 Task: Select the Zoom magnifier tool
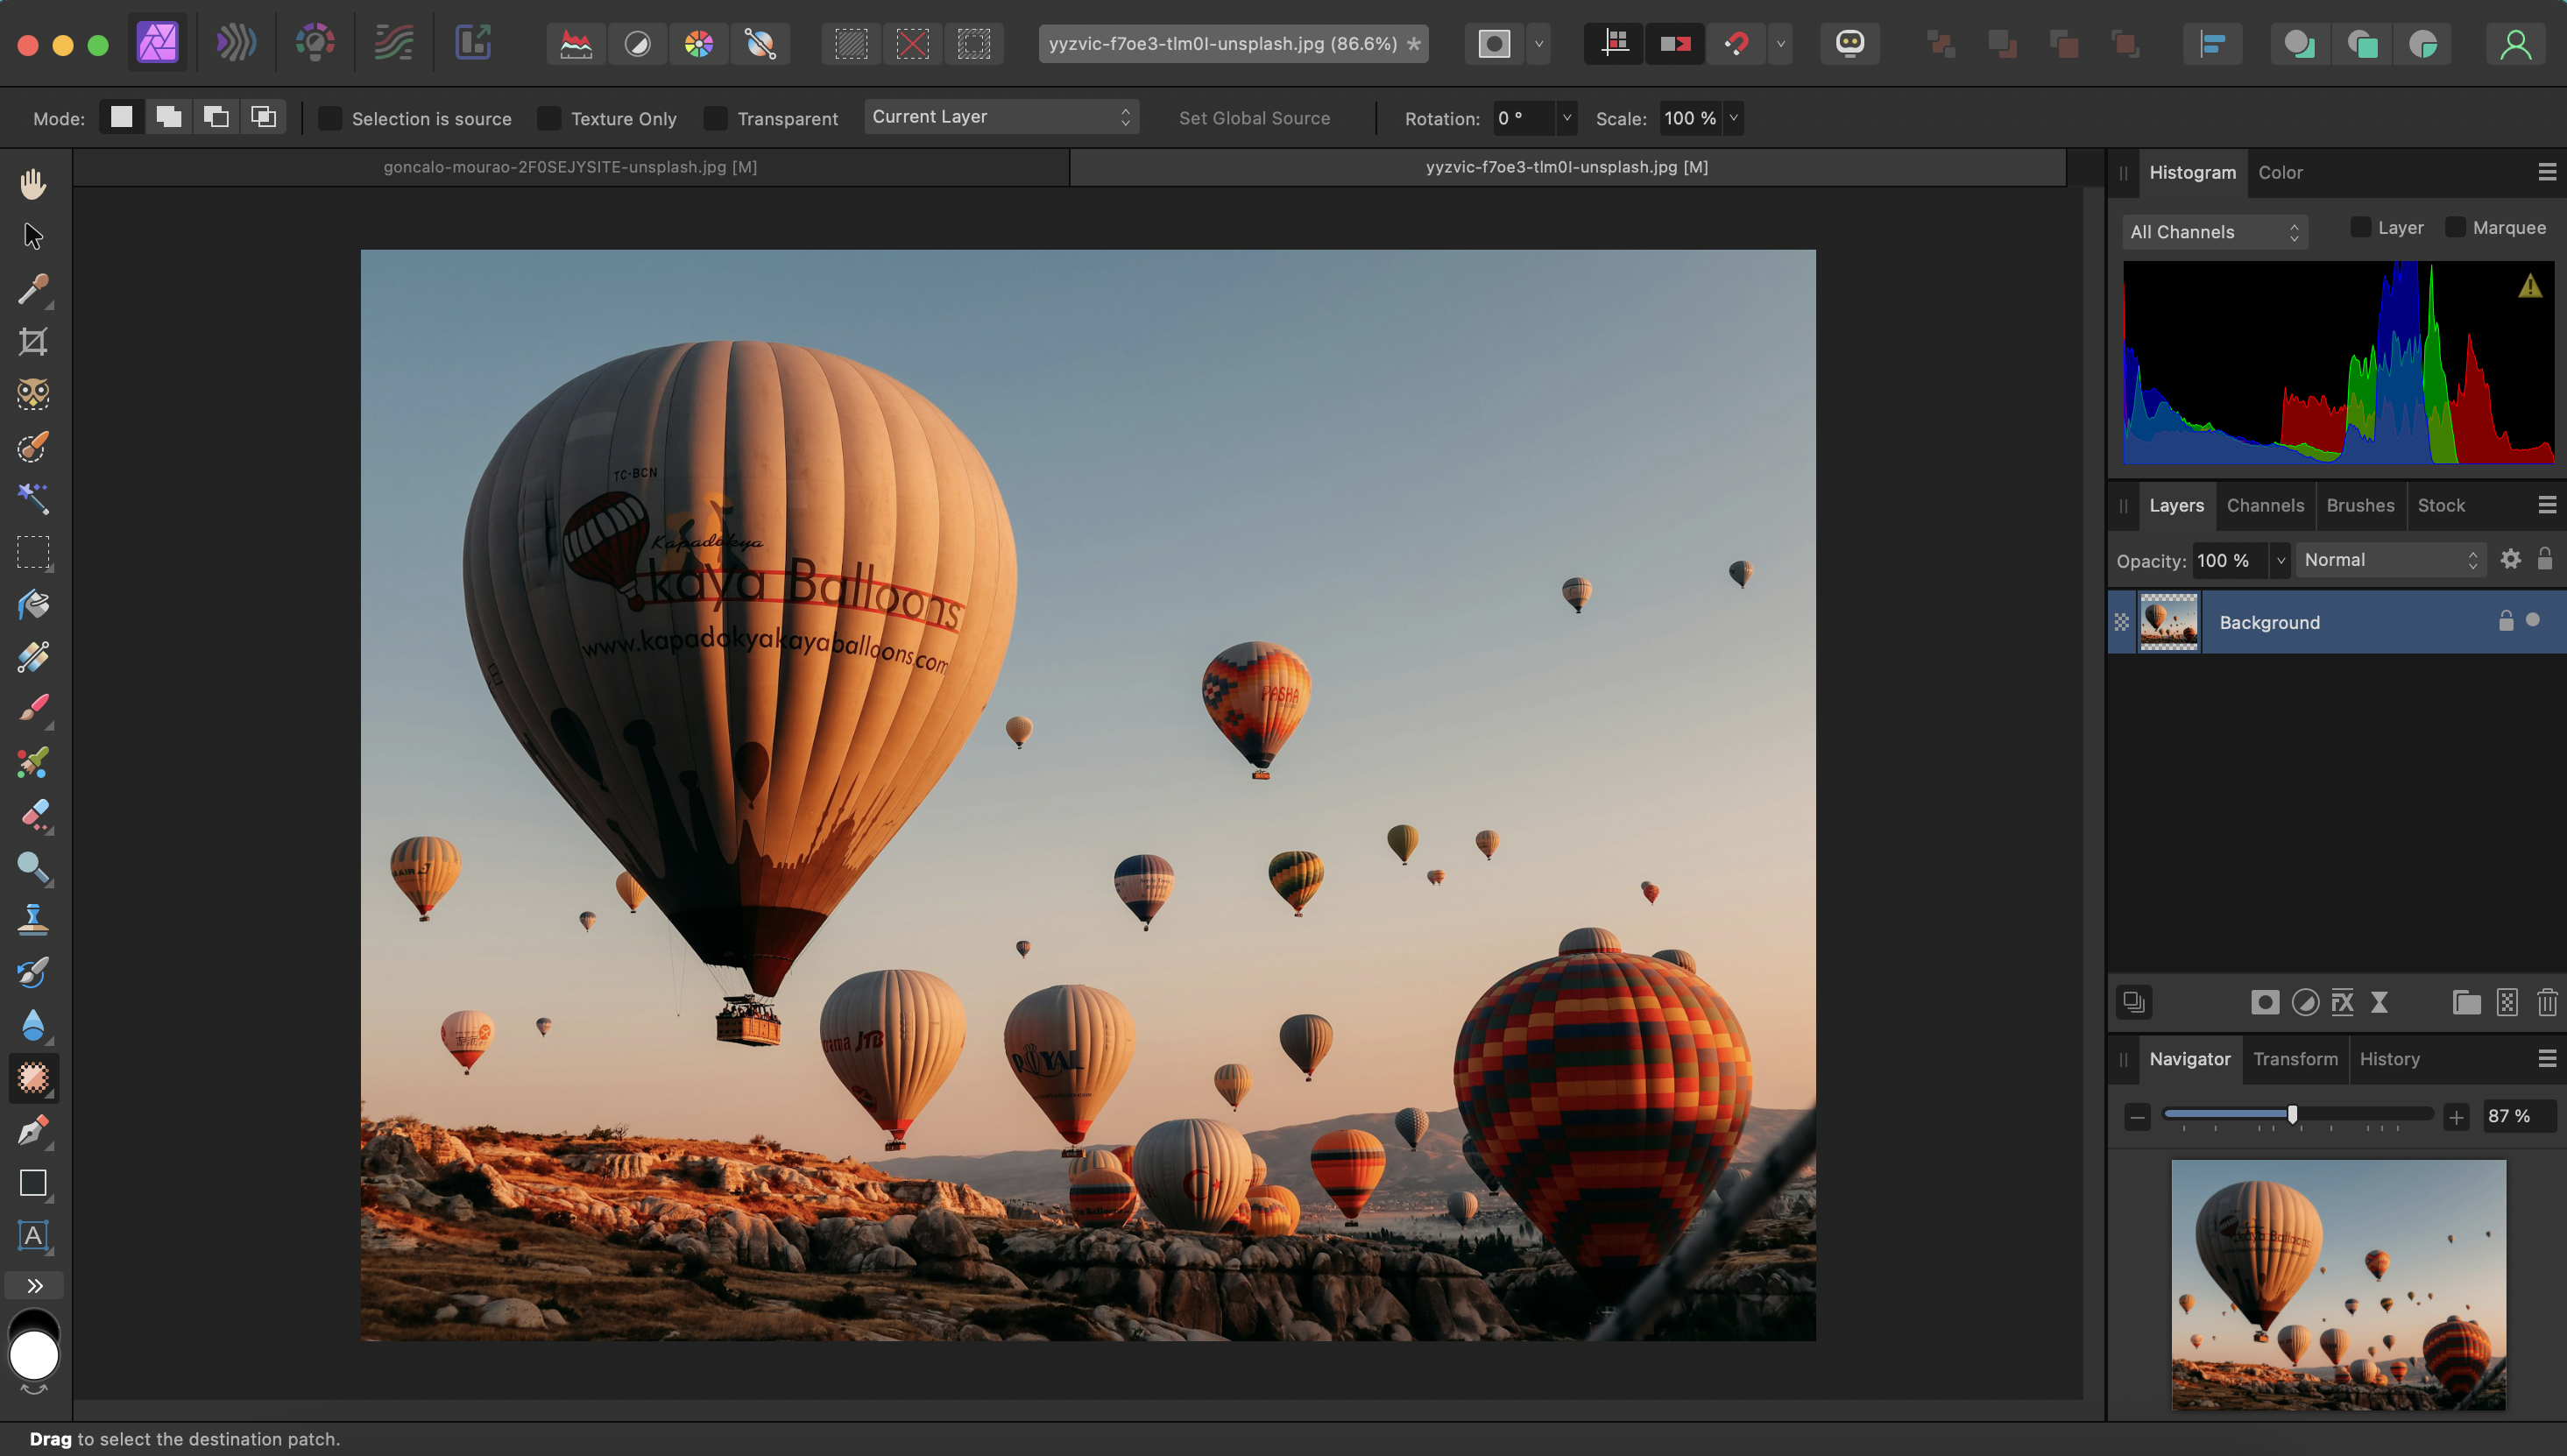click(x=33, y=867)
